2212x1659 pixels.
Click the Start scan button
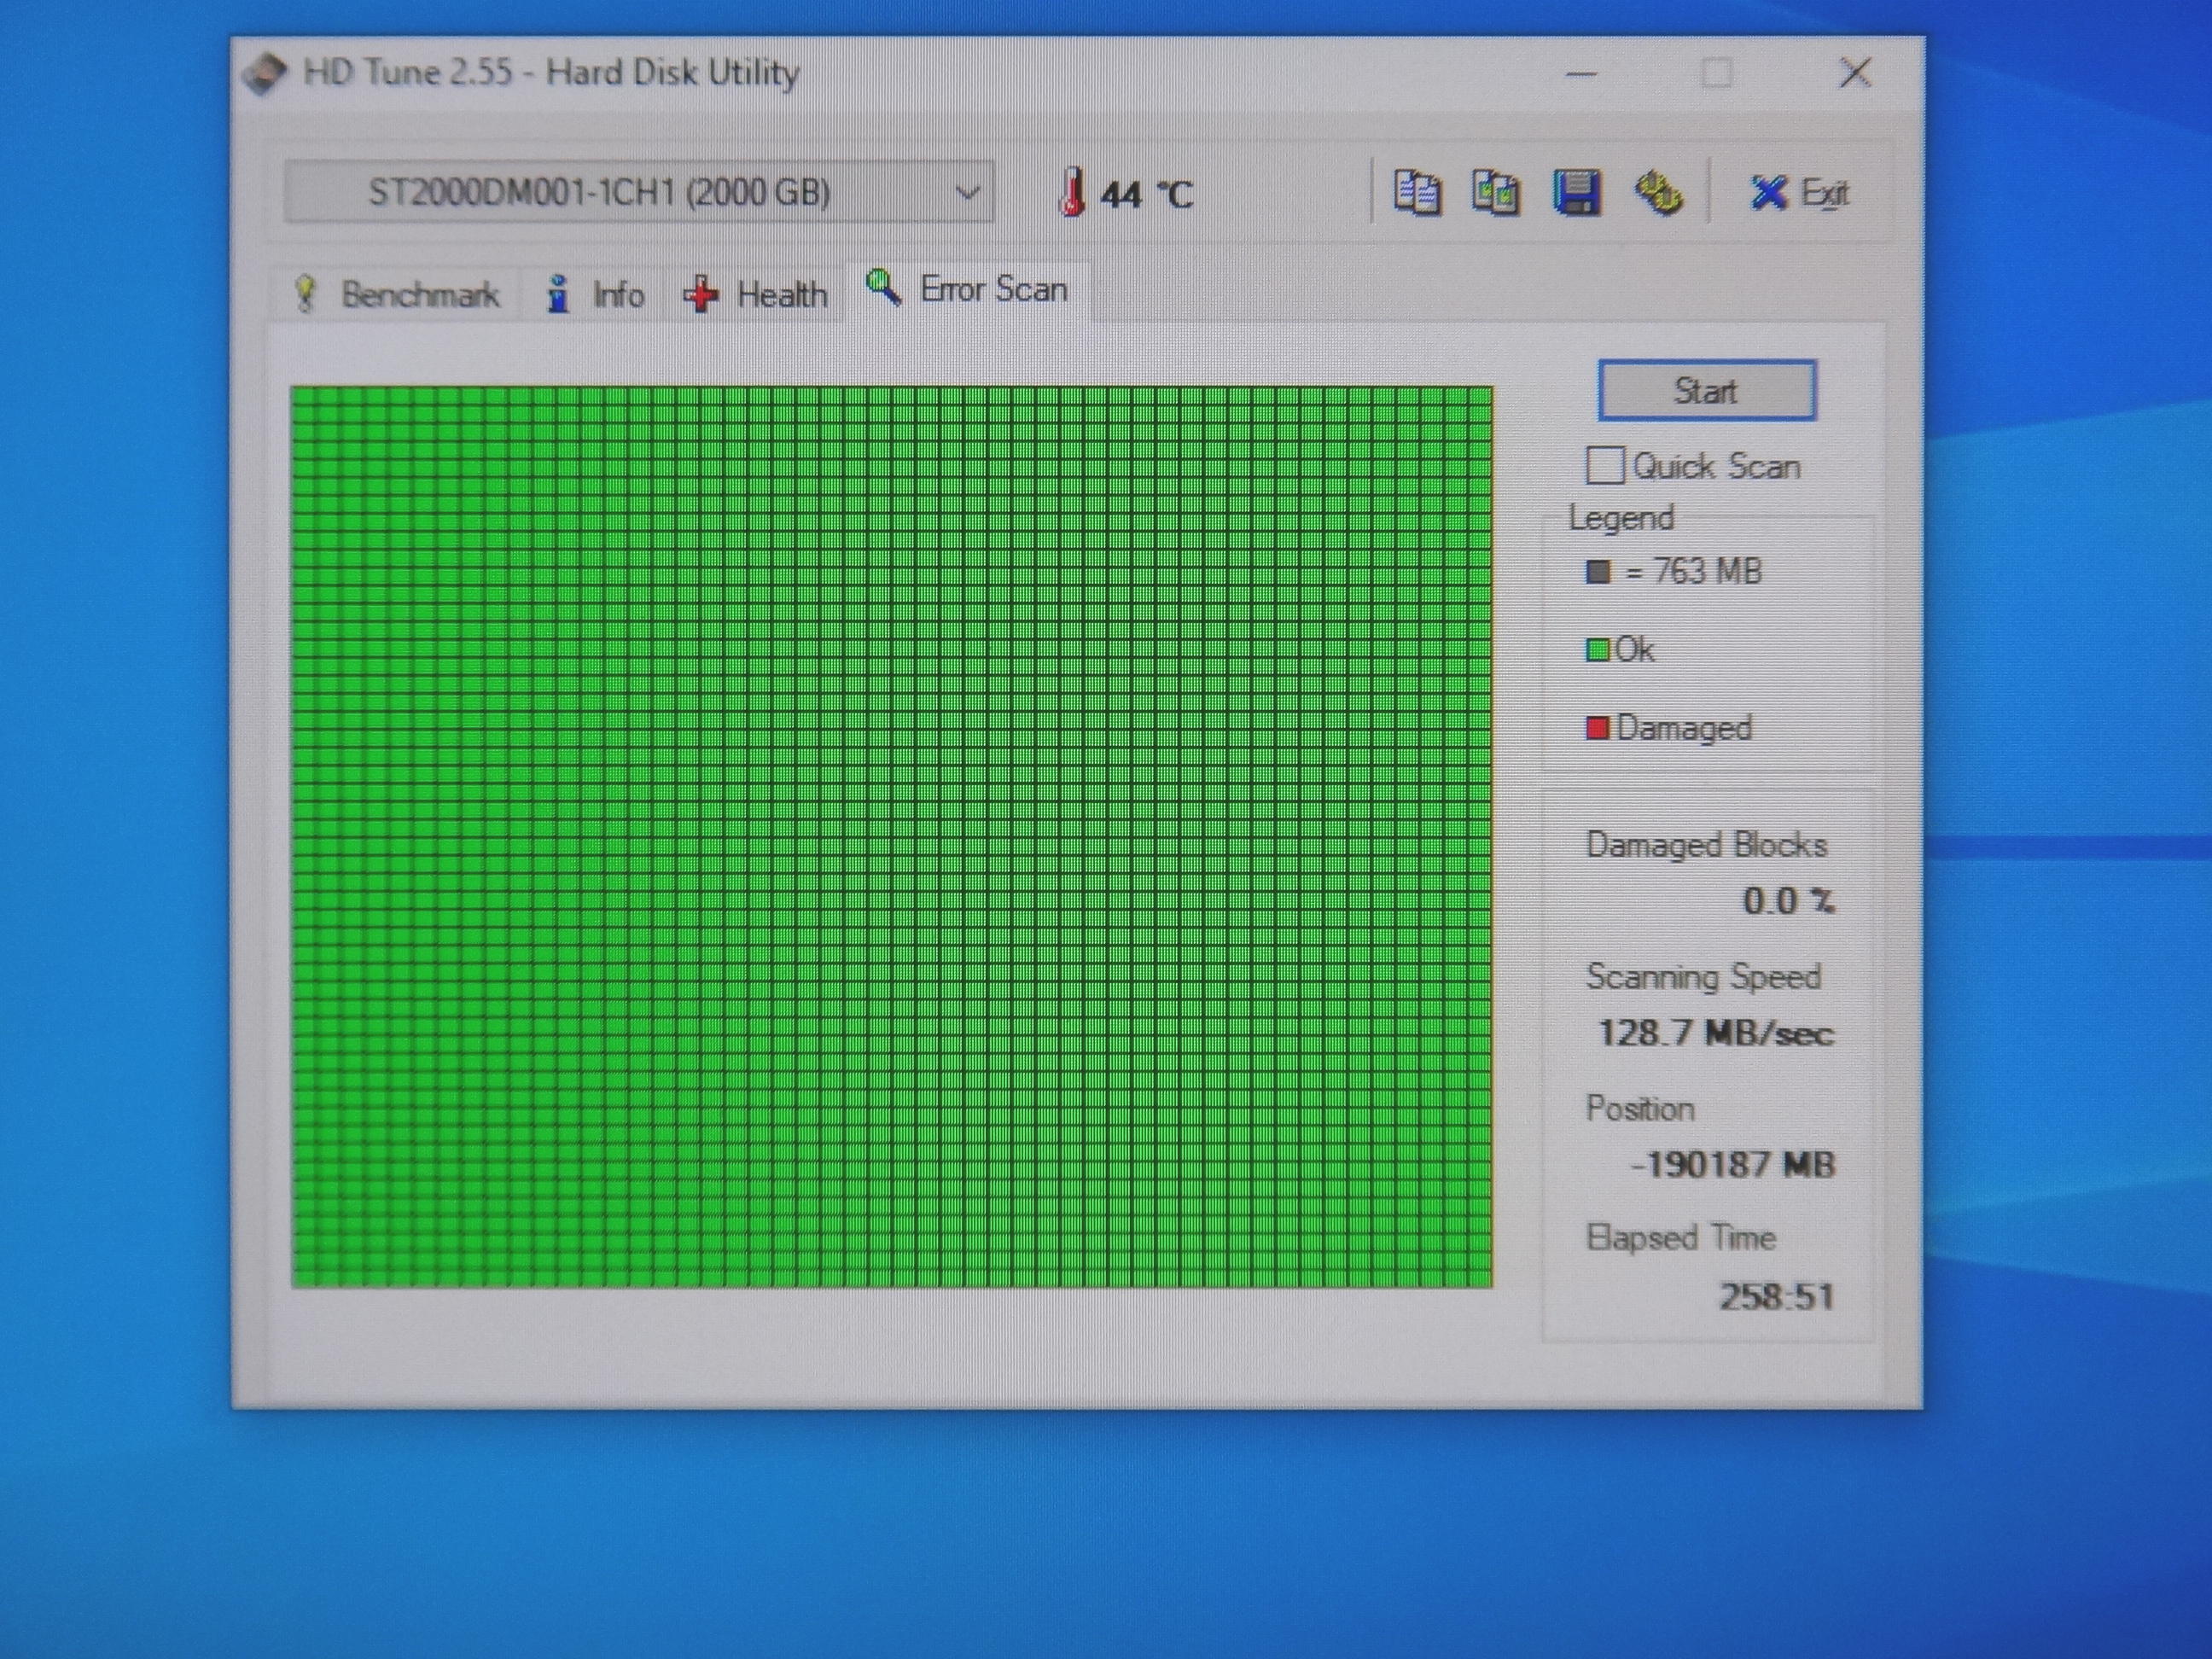1707,390
